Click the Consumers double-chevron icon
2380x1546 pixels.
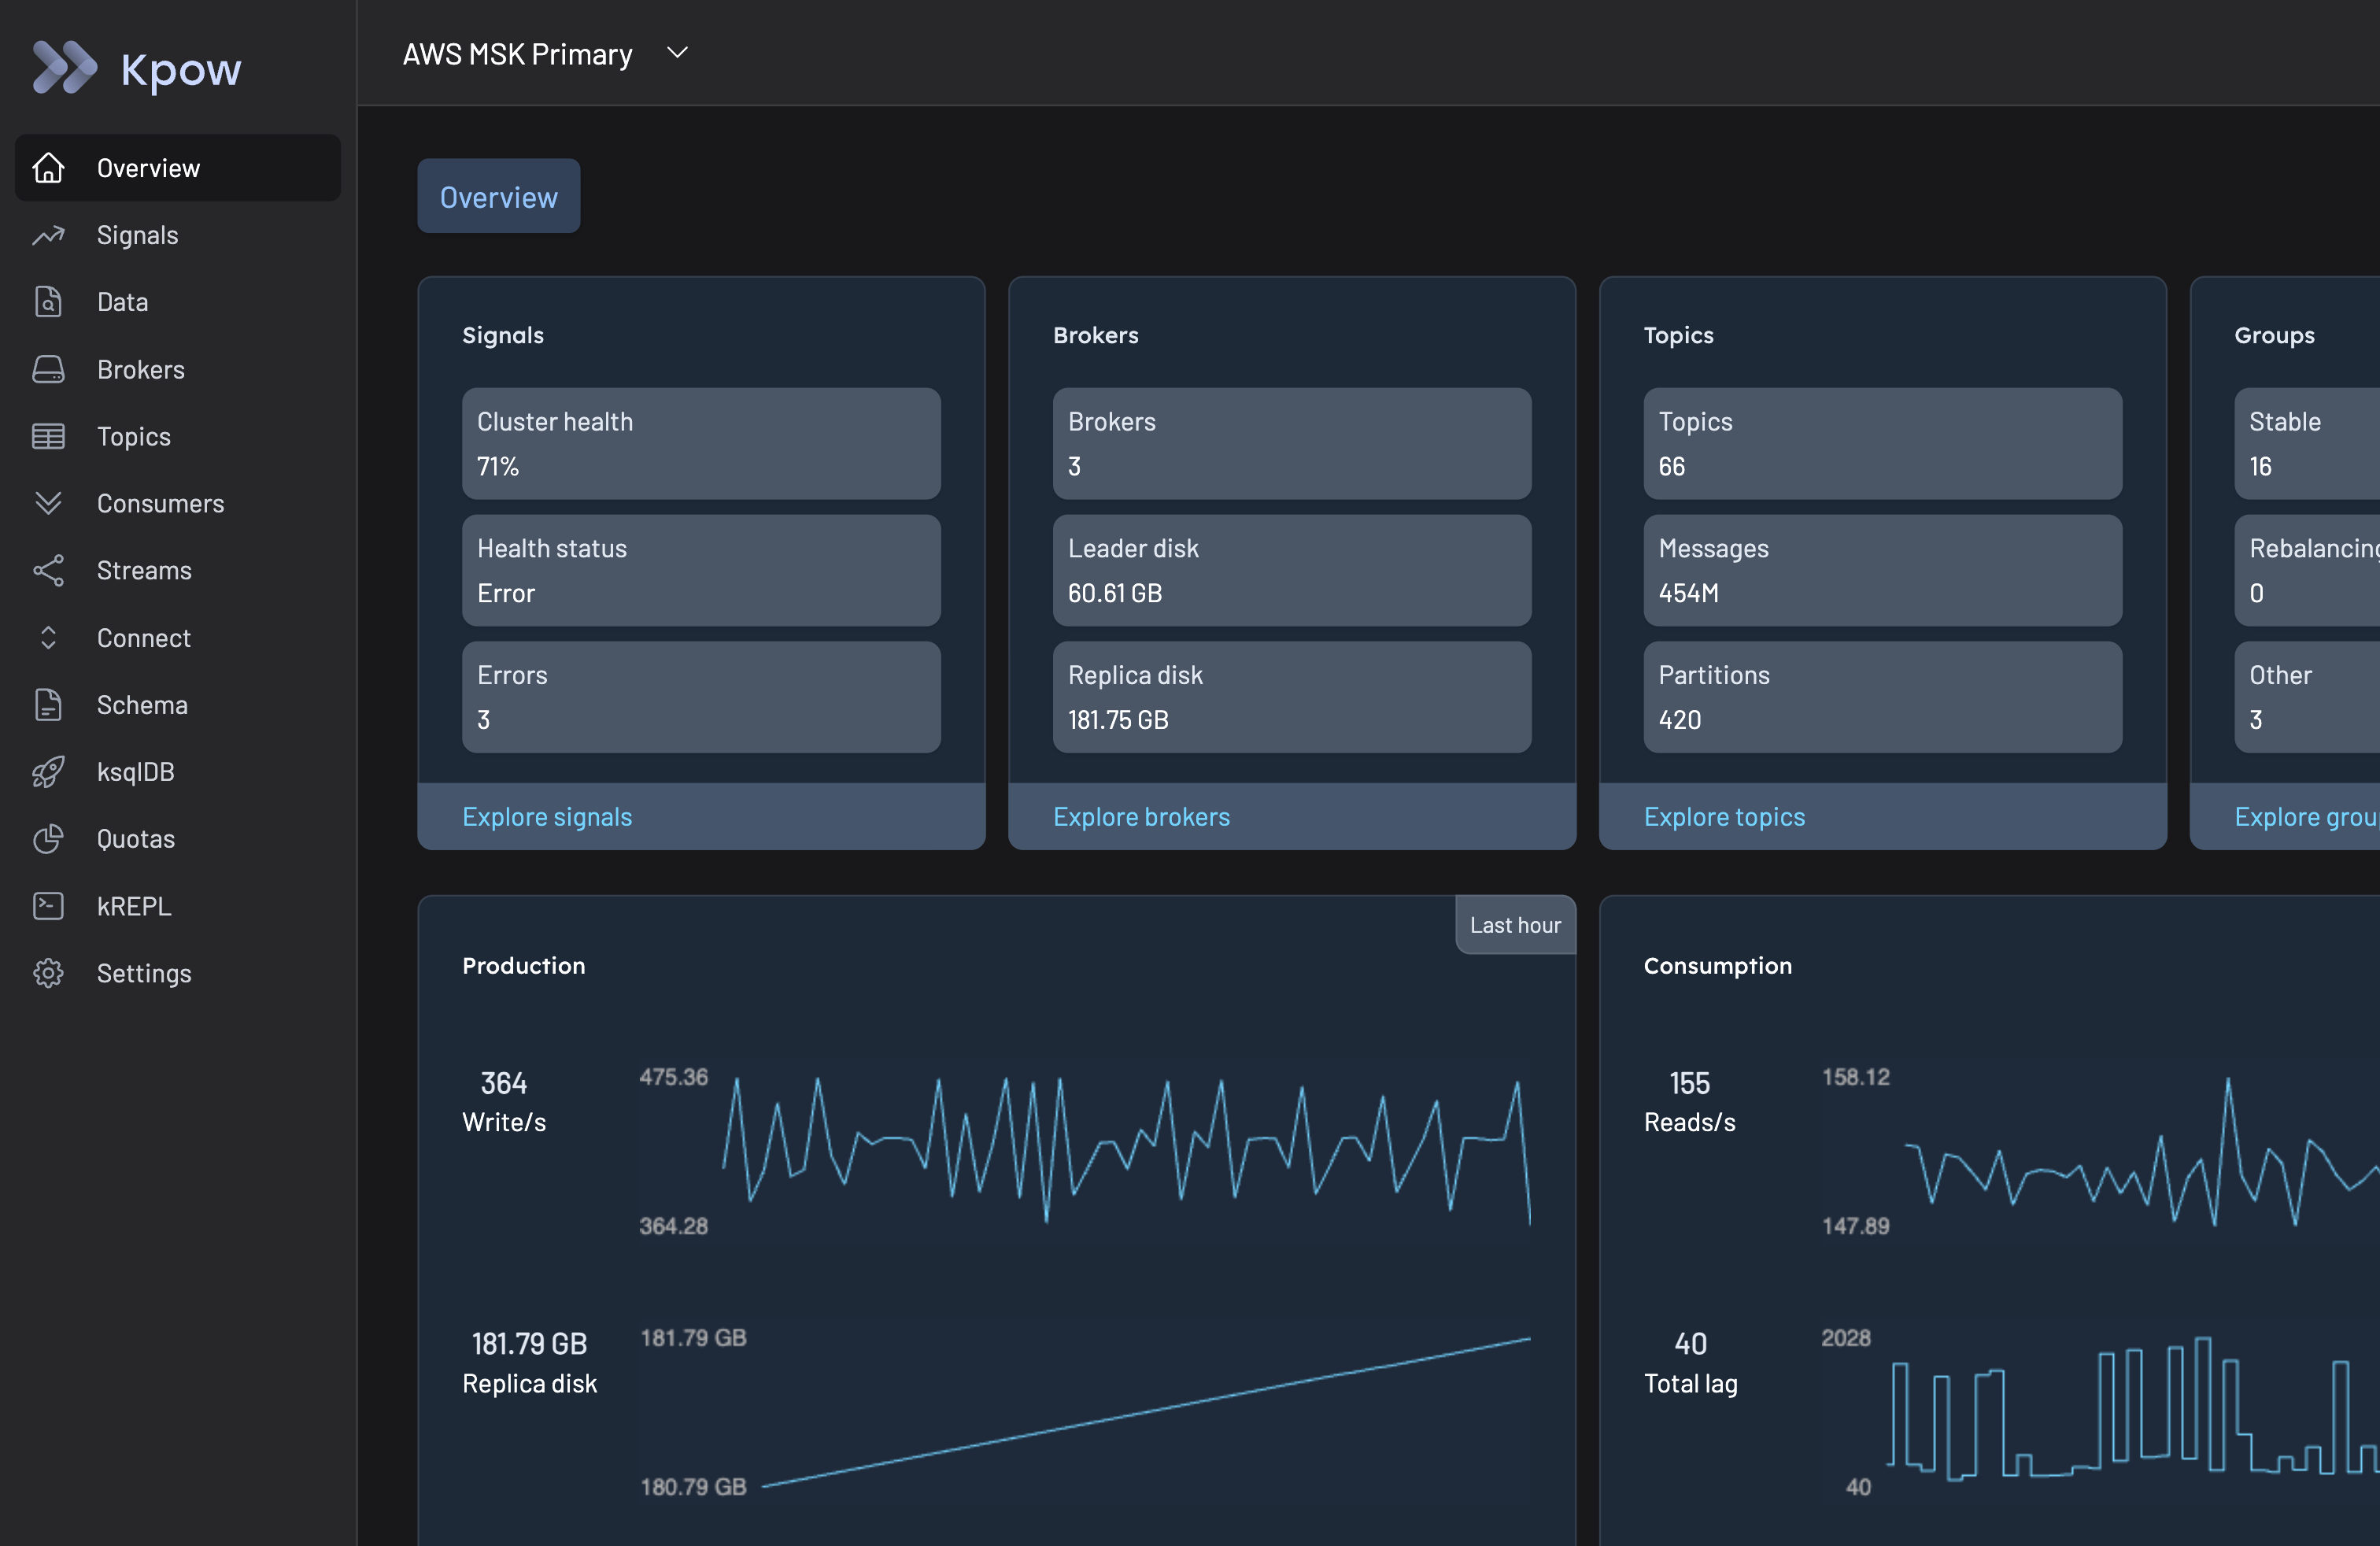[48, 503]
